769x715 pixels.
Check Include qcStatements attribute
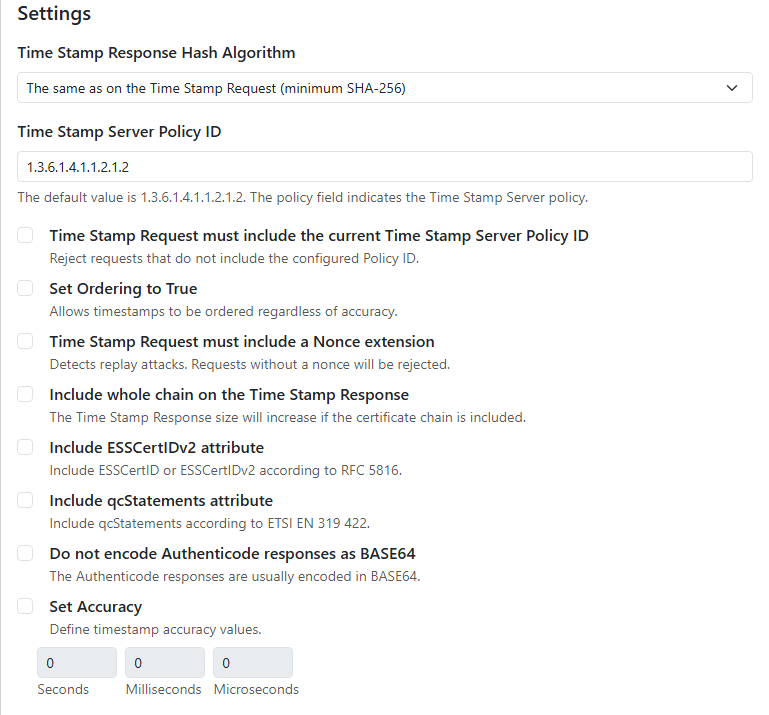(25, 500)
